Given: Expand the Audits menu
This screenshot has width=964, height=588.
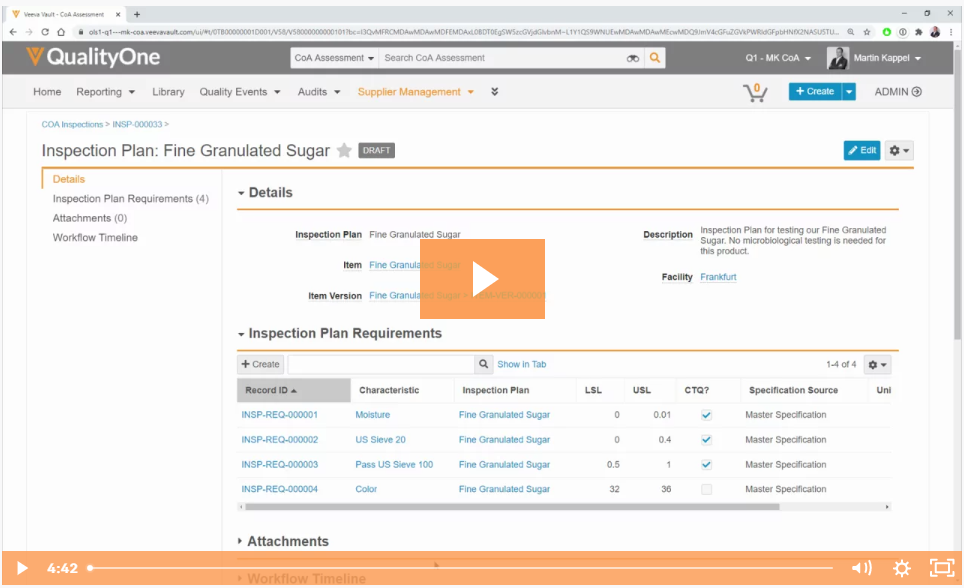Looking at the screenshot, I should [318, 92].
